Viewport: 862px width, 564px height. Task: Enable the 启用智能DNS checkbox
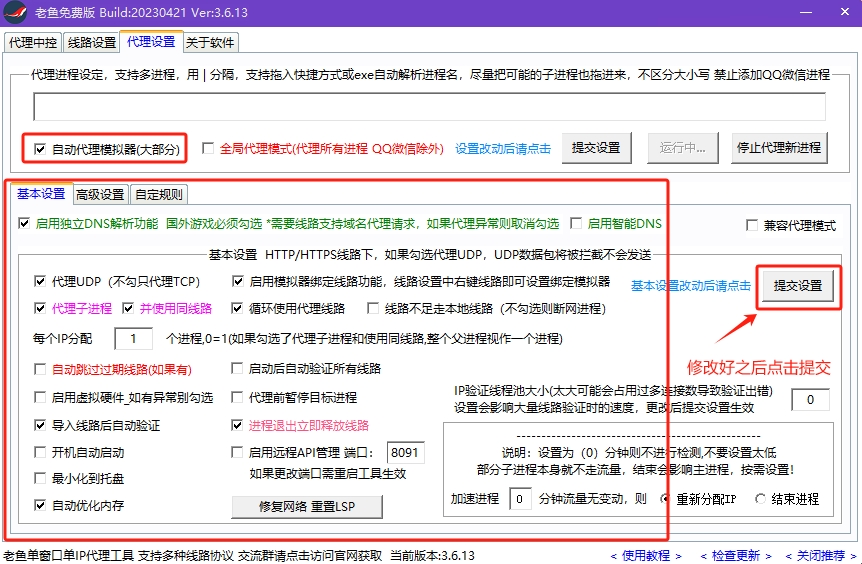[576, 223]
